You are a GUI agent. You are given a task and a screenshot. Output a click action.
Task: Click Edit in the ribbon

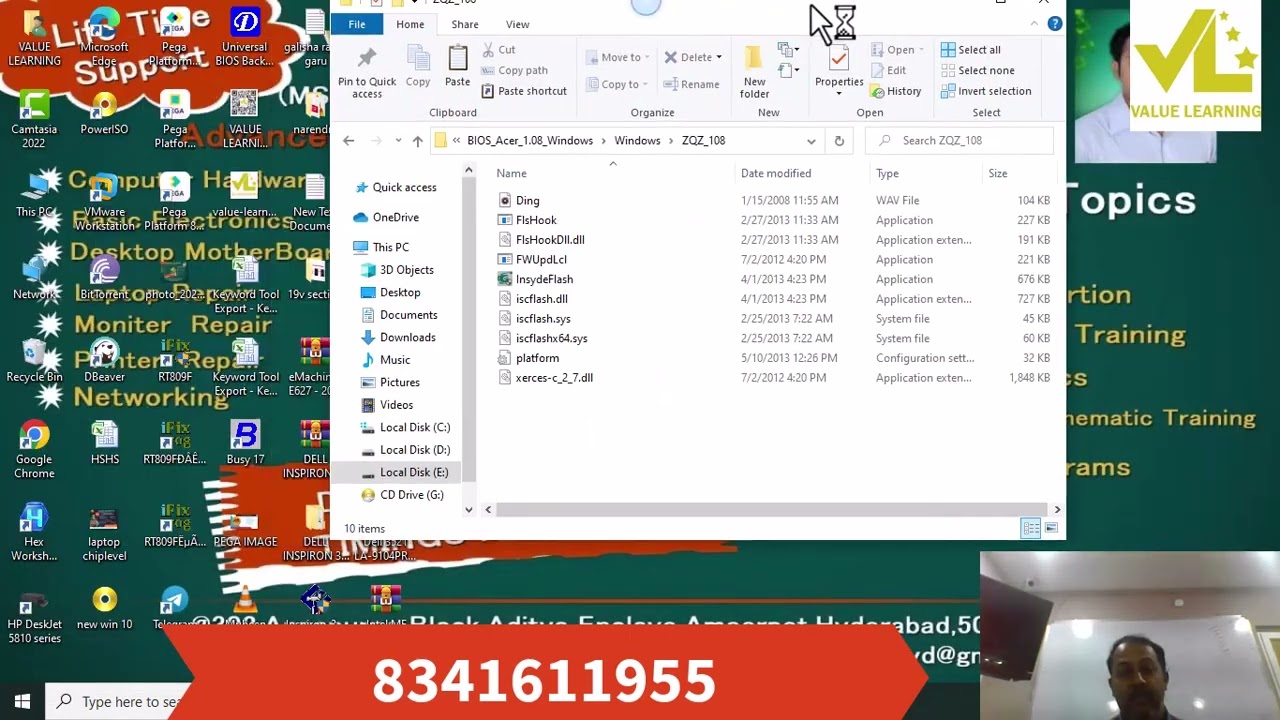(887, 70)
